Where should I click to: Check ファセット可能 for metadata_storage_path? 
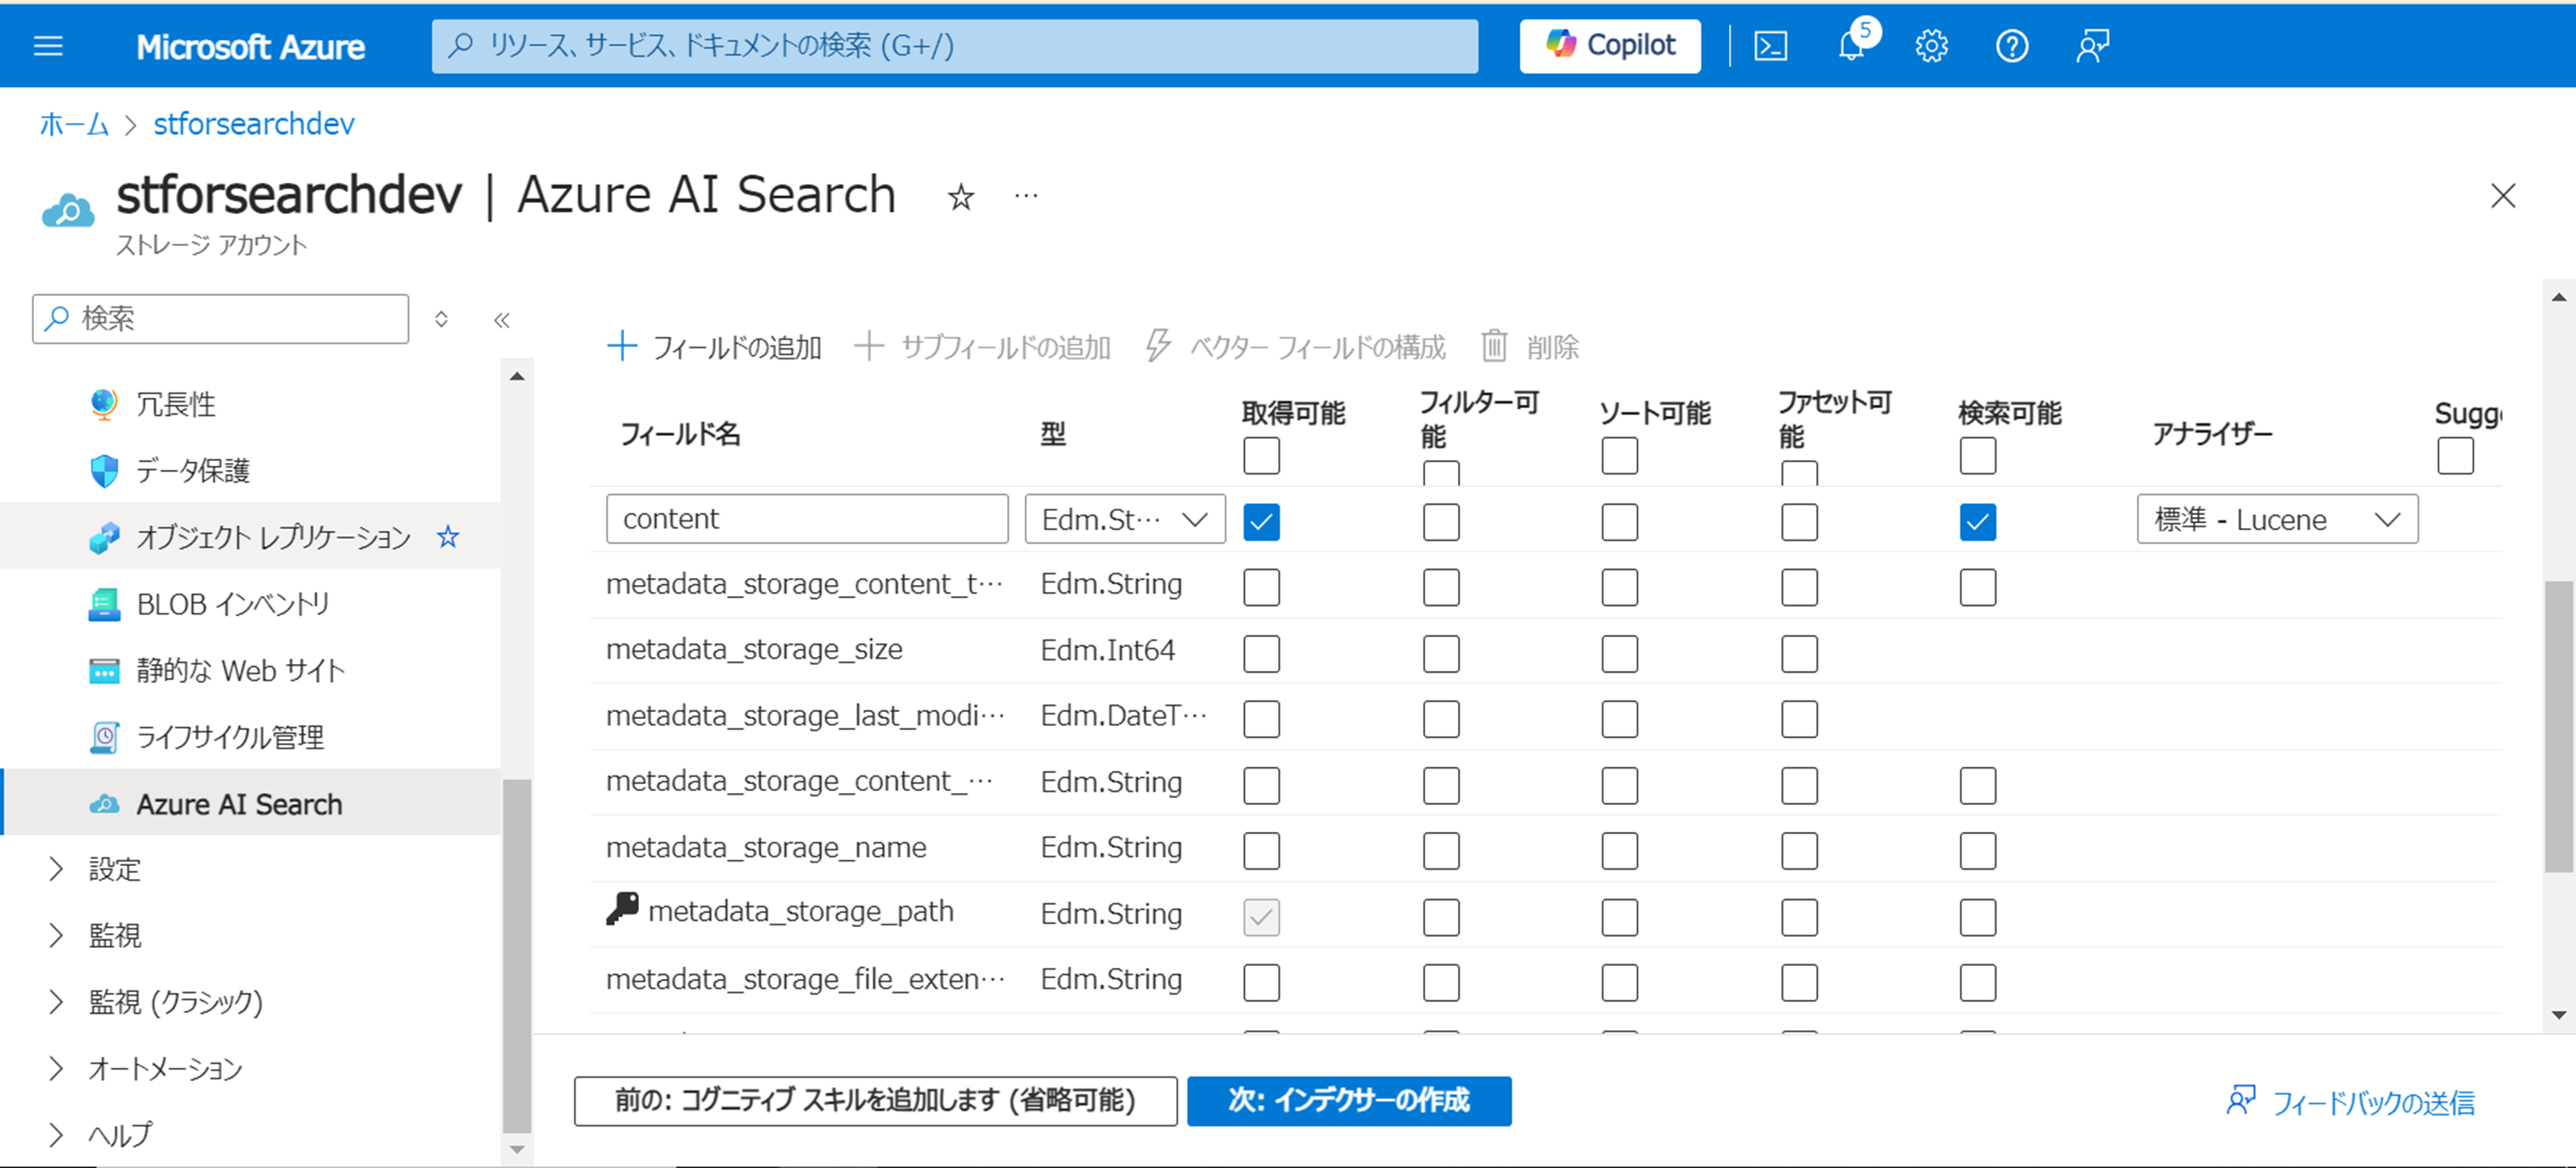coord(1799,917)
